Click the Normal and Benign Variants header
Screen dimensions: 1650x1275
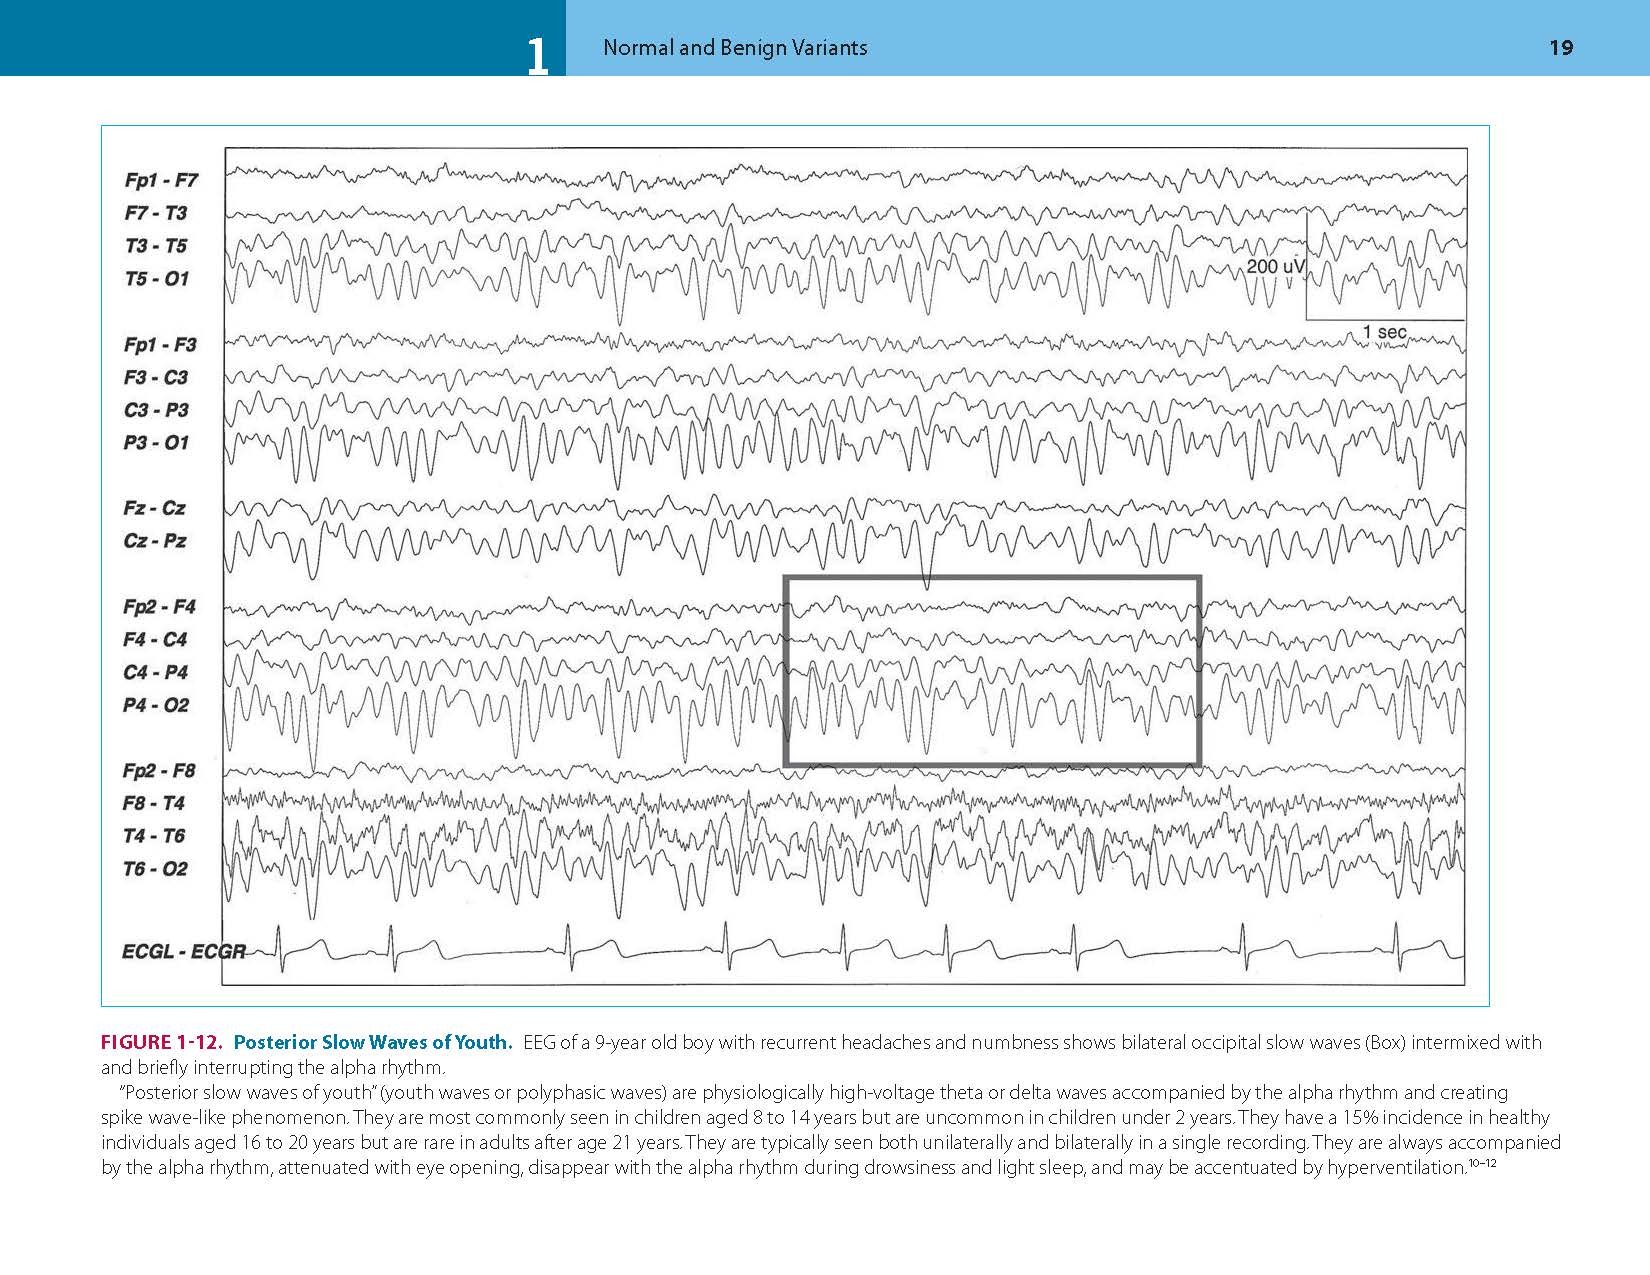(x=735, y=48)
